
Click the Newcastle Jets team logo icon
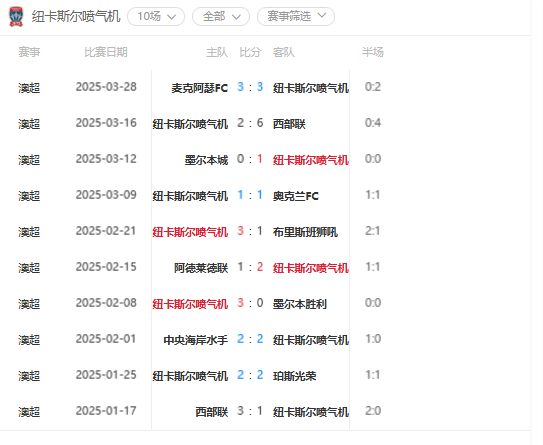[16, 17]
